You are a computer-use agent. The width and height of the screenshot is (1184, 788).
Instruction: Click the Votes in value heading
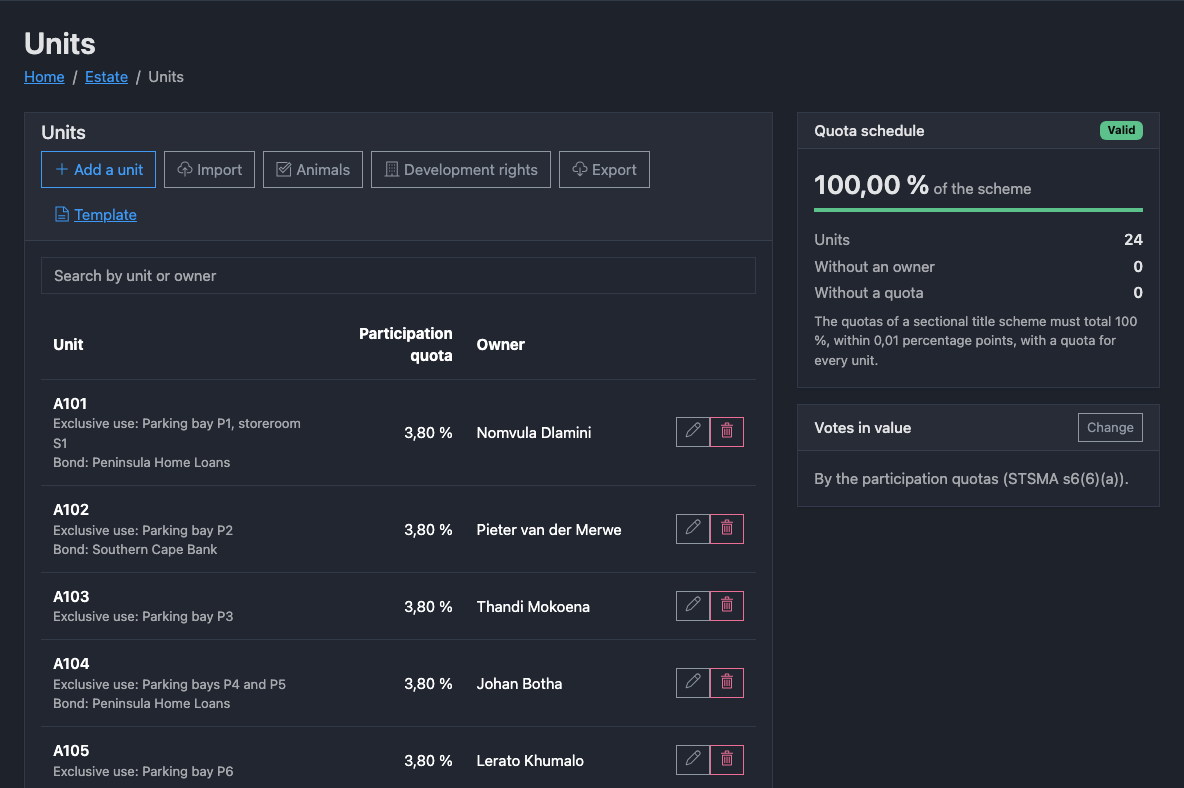point(862,428)
